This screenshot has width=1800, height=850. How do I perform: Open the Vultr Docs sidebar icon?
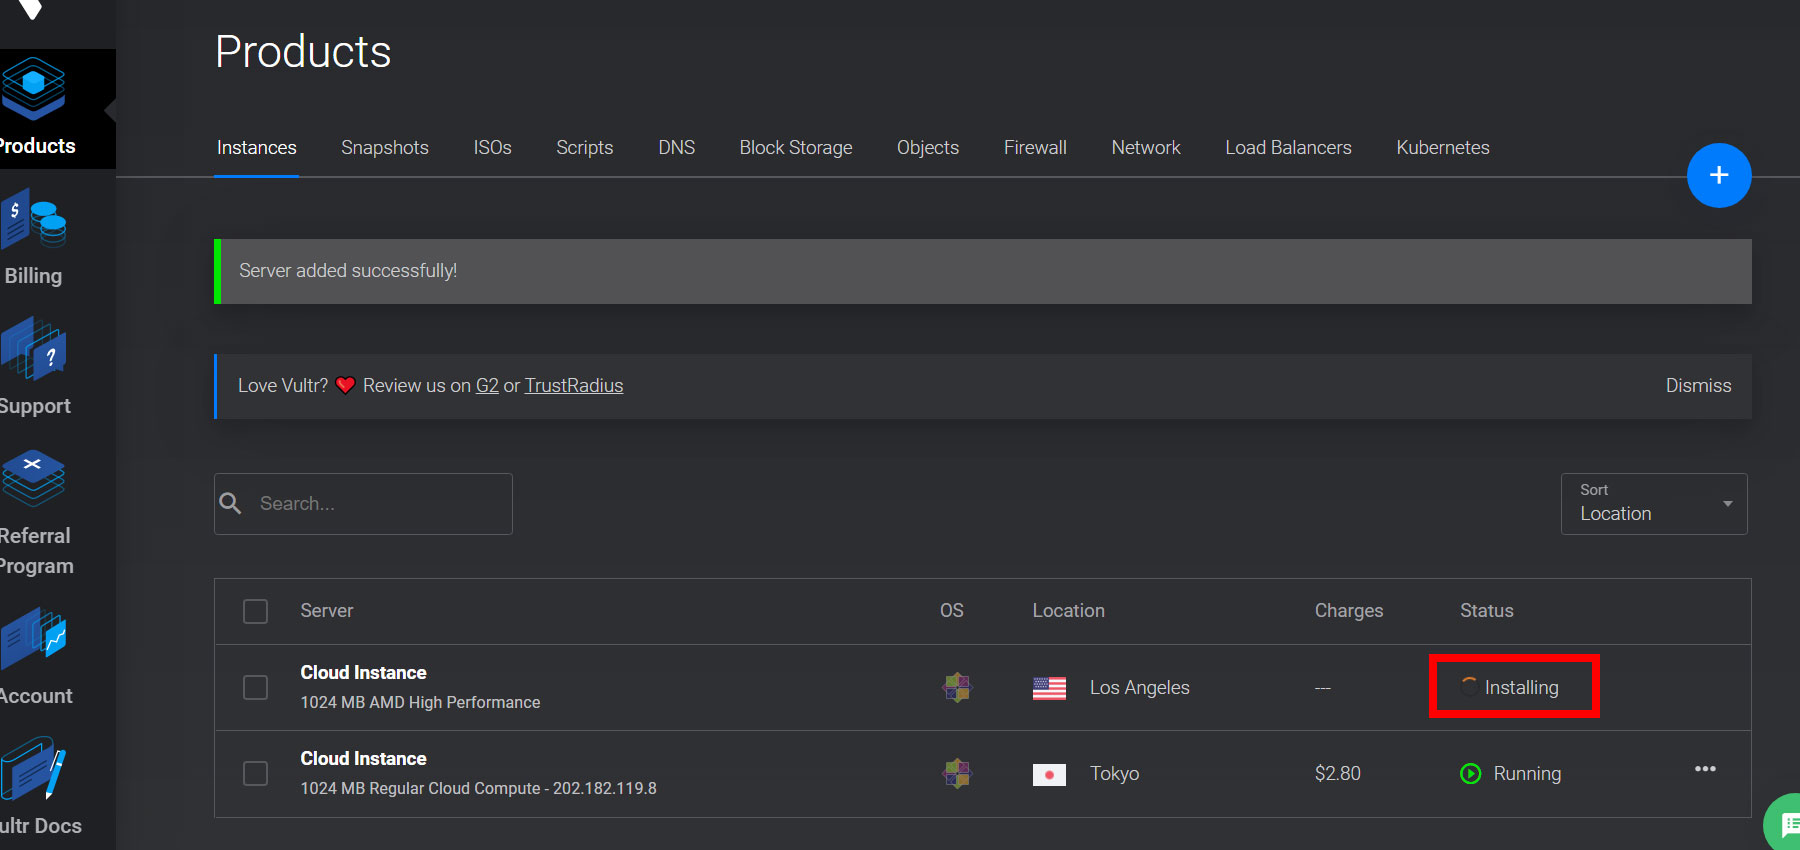pos(34,769)
